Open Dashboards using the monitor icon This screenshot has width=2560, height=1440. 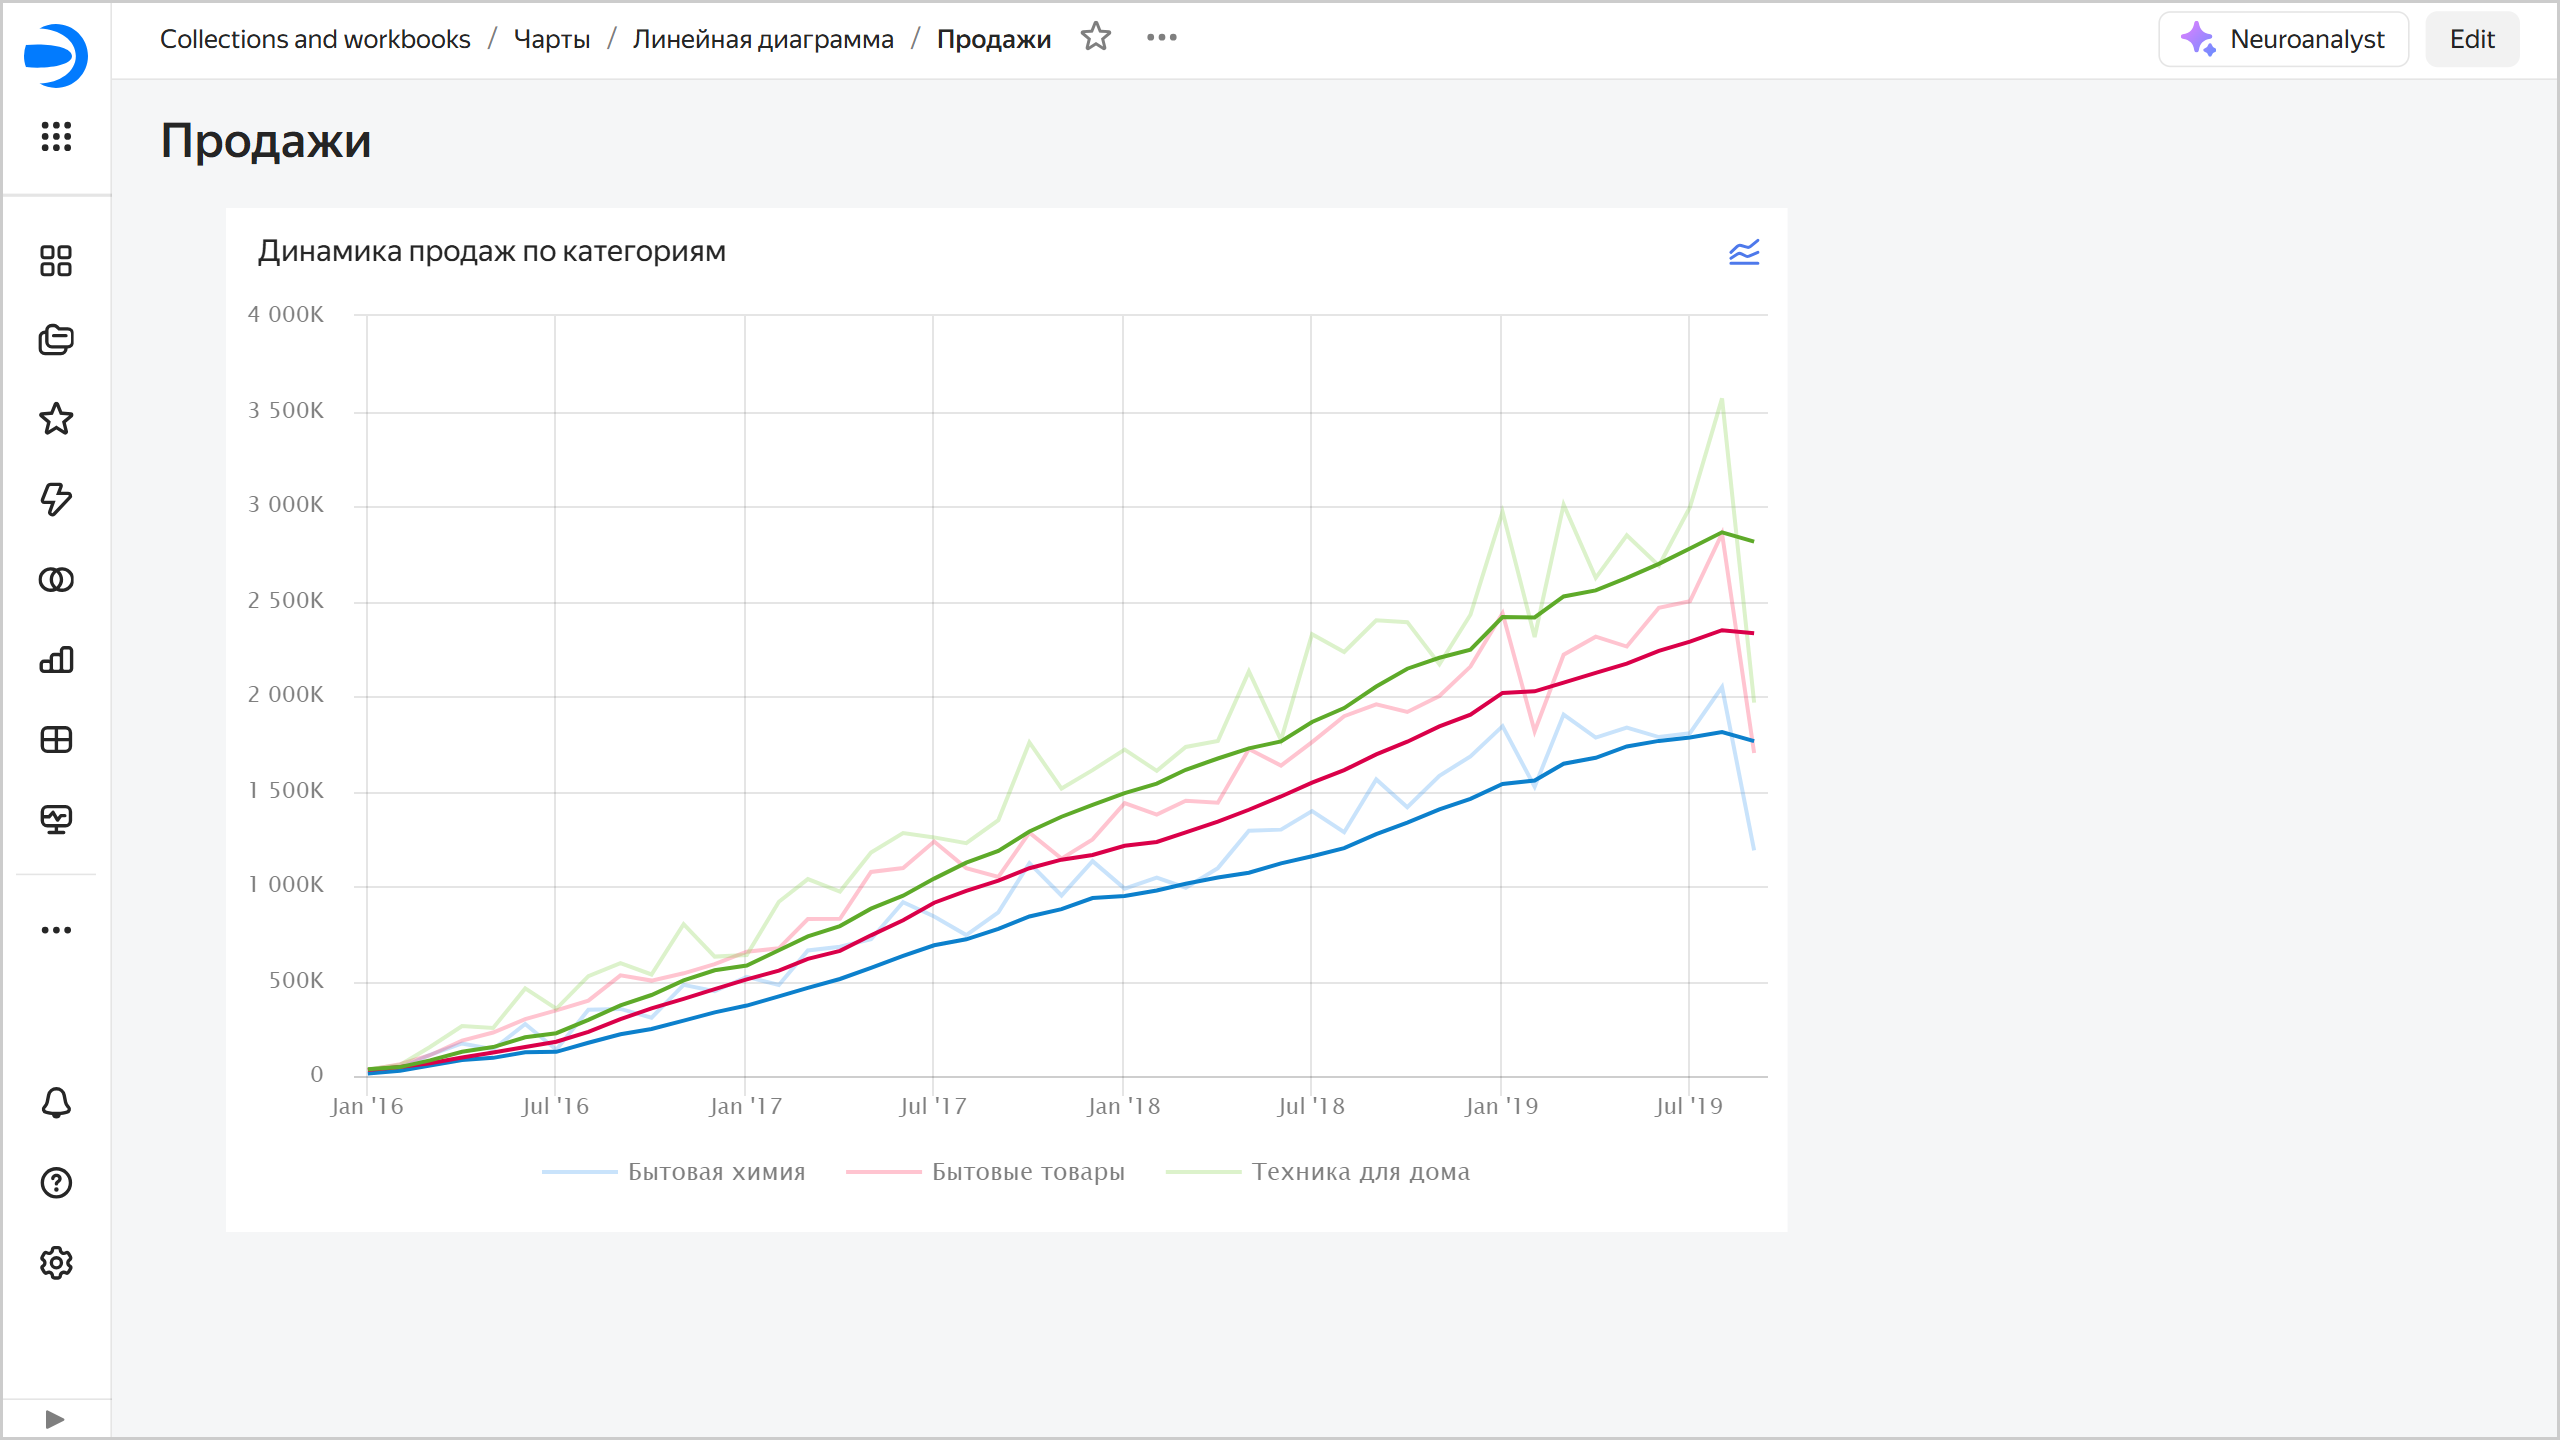pyautogui.click(x=56, y=820)
